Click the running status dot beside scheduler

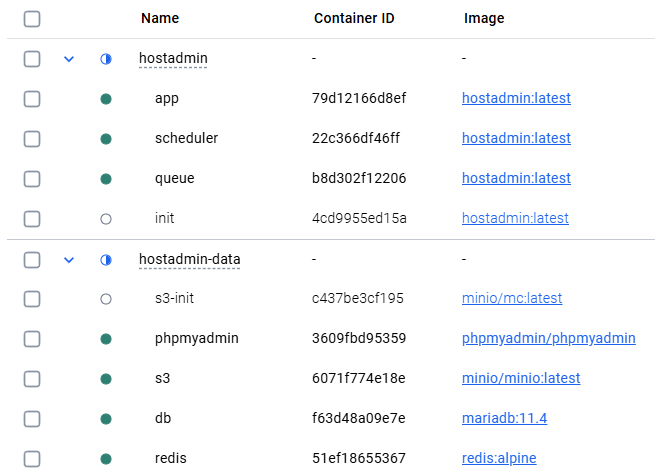(106, 139)
